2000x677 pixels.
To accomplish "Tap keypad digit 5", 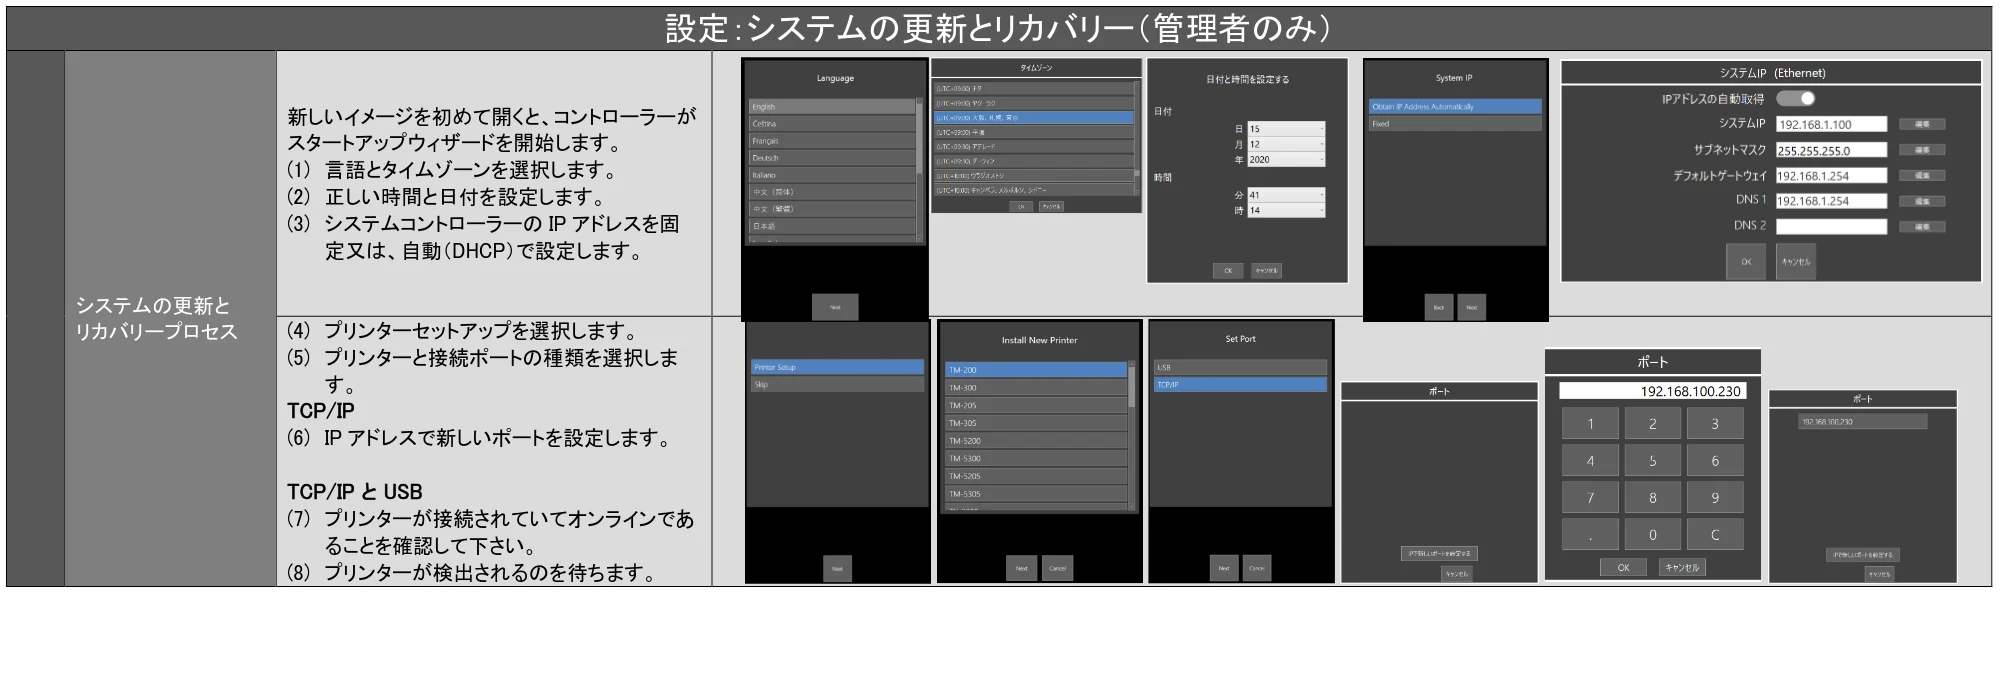I will click(1653, 461).
